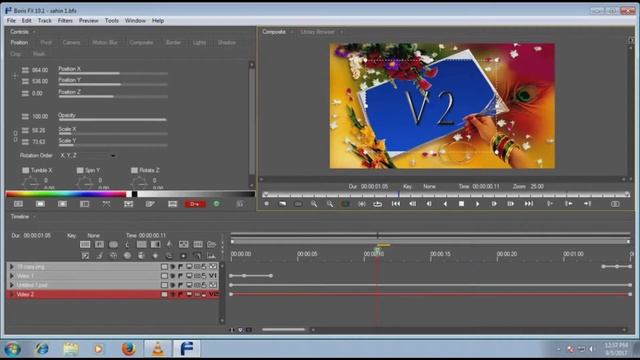
Task: Click the Position X value field
Action: point(40,70)
